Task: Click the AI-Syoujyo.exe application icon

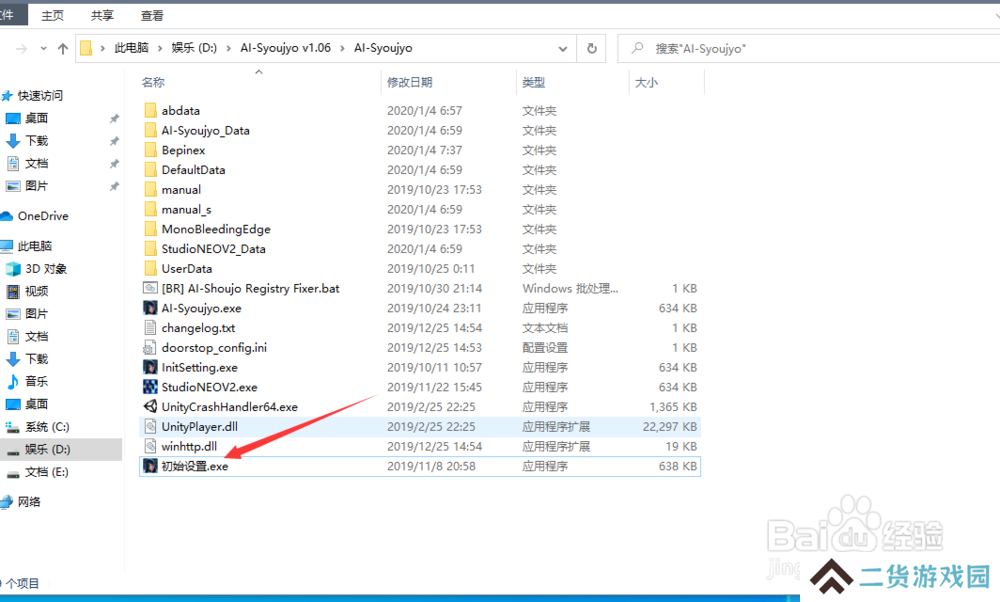Action: coord(151,308)
